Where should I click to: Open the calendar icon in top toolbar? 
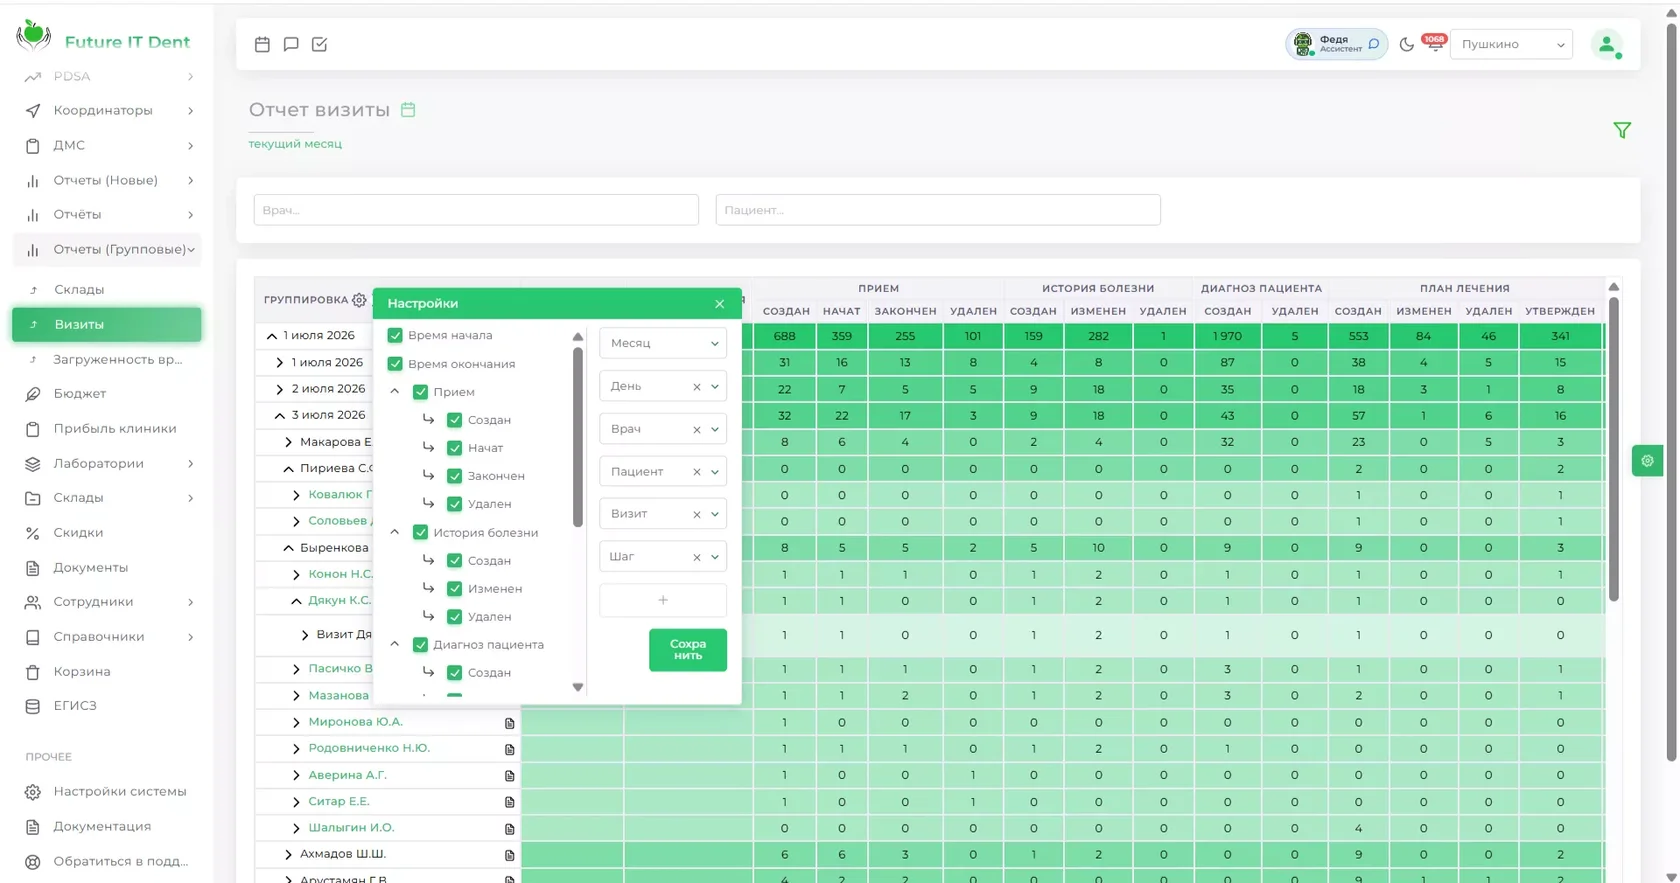[262, 44]
